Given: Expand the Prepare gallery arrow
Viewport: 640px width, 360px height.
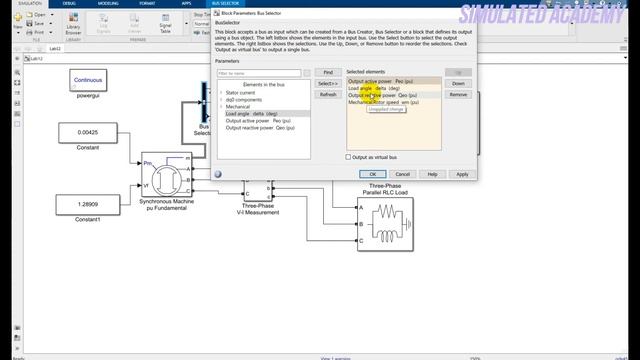Looking at the screenshot, I should point(187,24).
